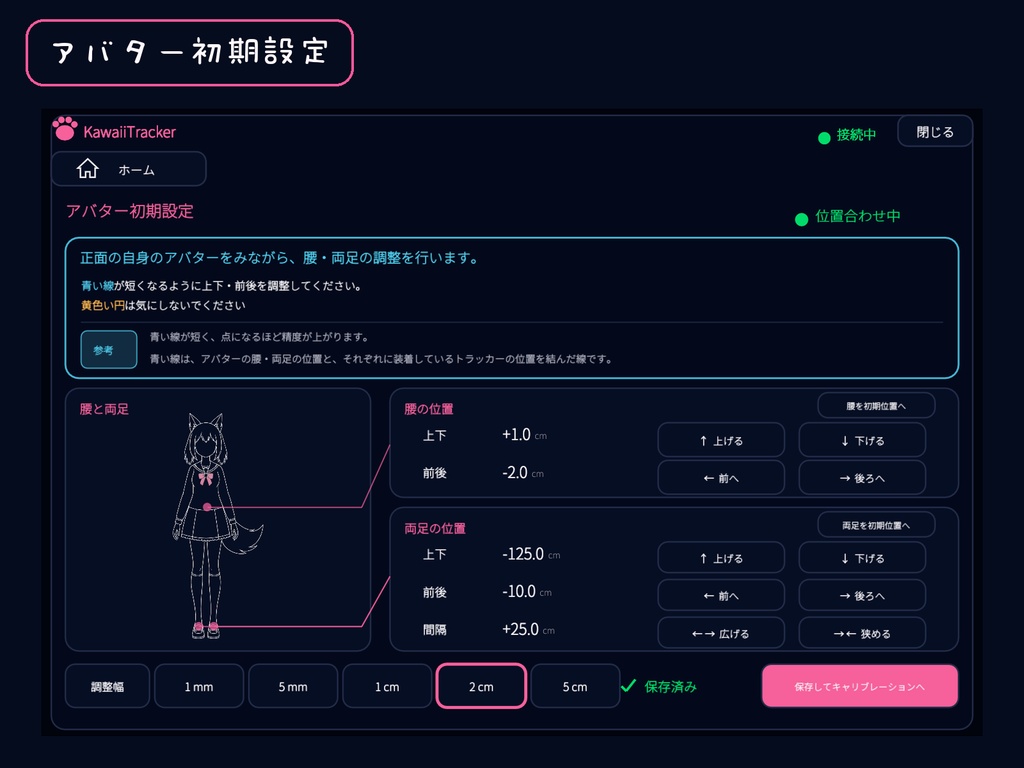The height and width of the screenshot is (768, 1024).
Task: Open the 参考 reference button
Action: click(x=109, y=349)
